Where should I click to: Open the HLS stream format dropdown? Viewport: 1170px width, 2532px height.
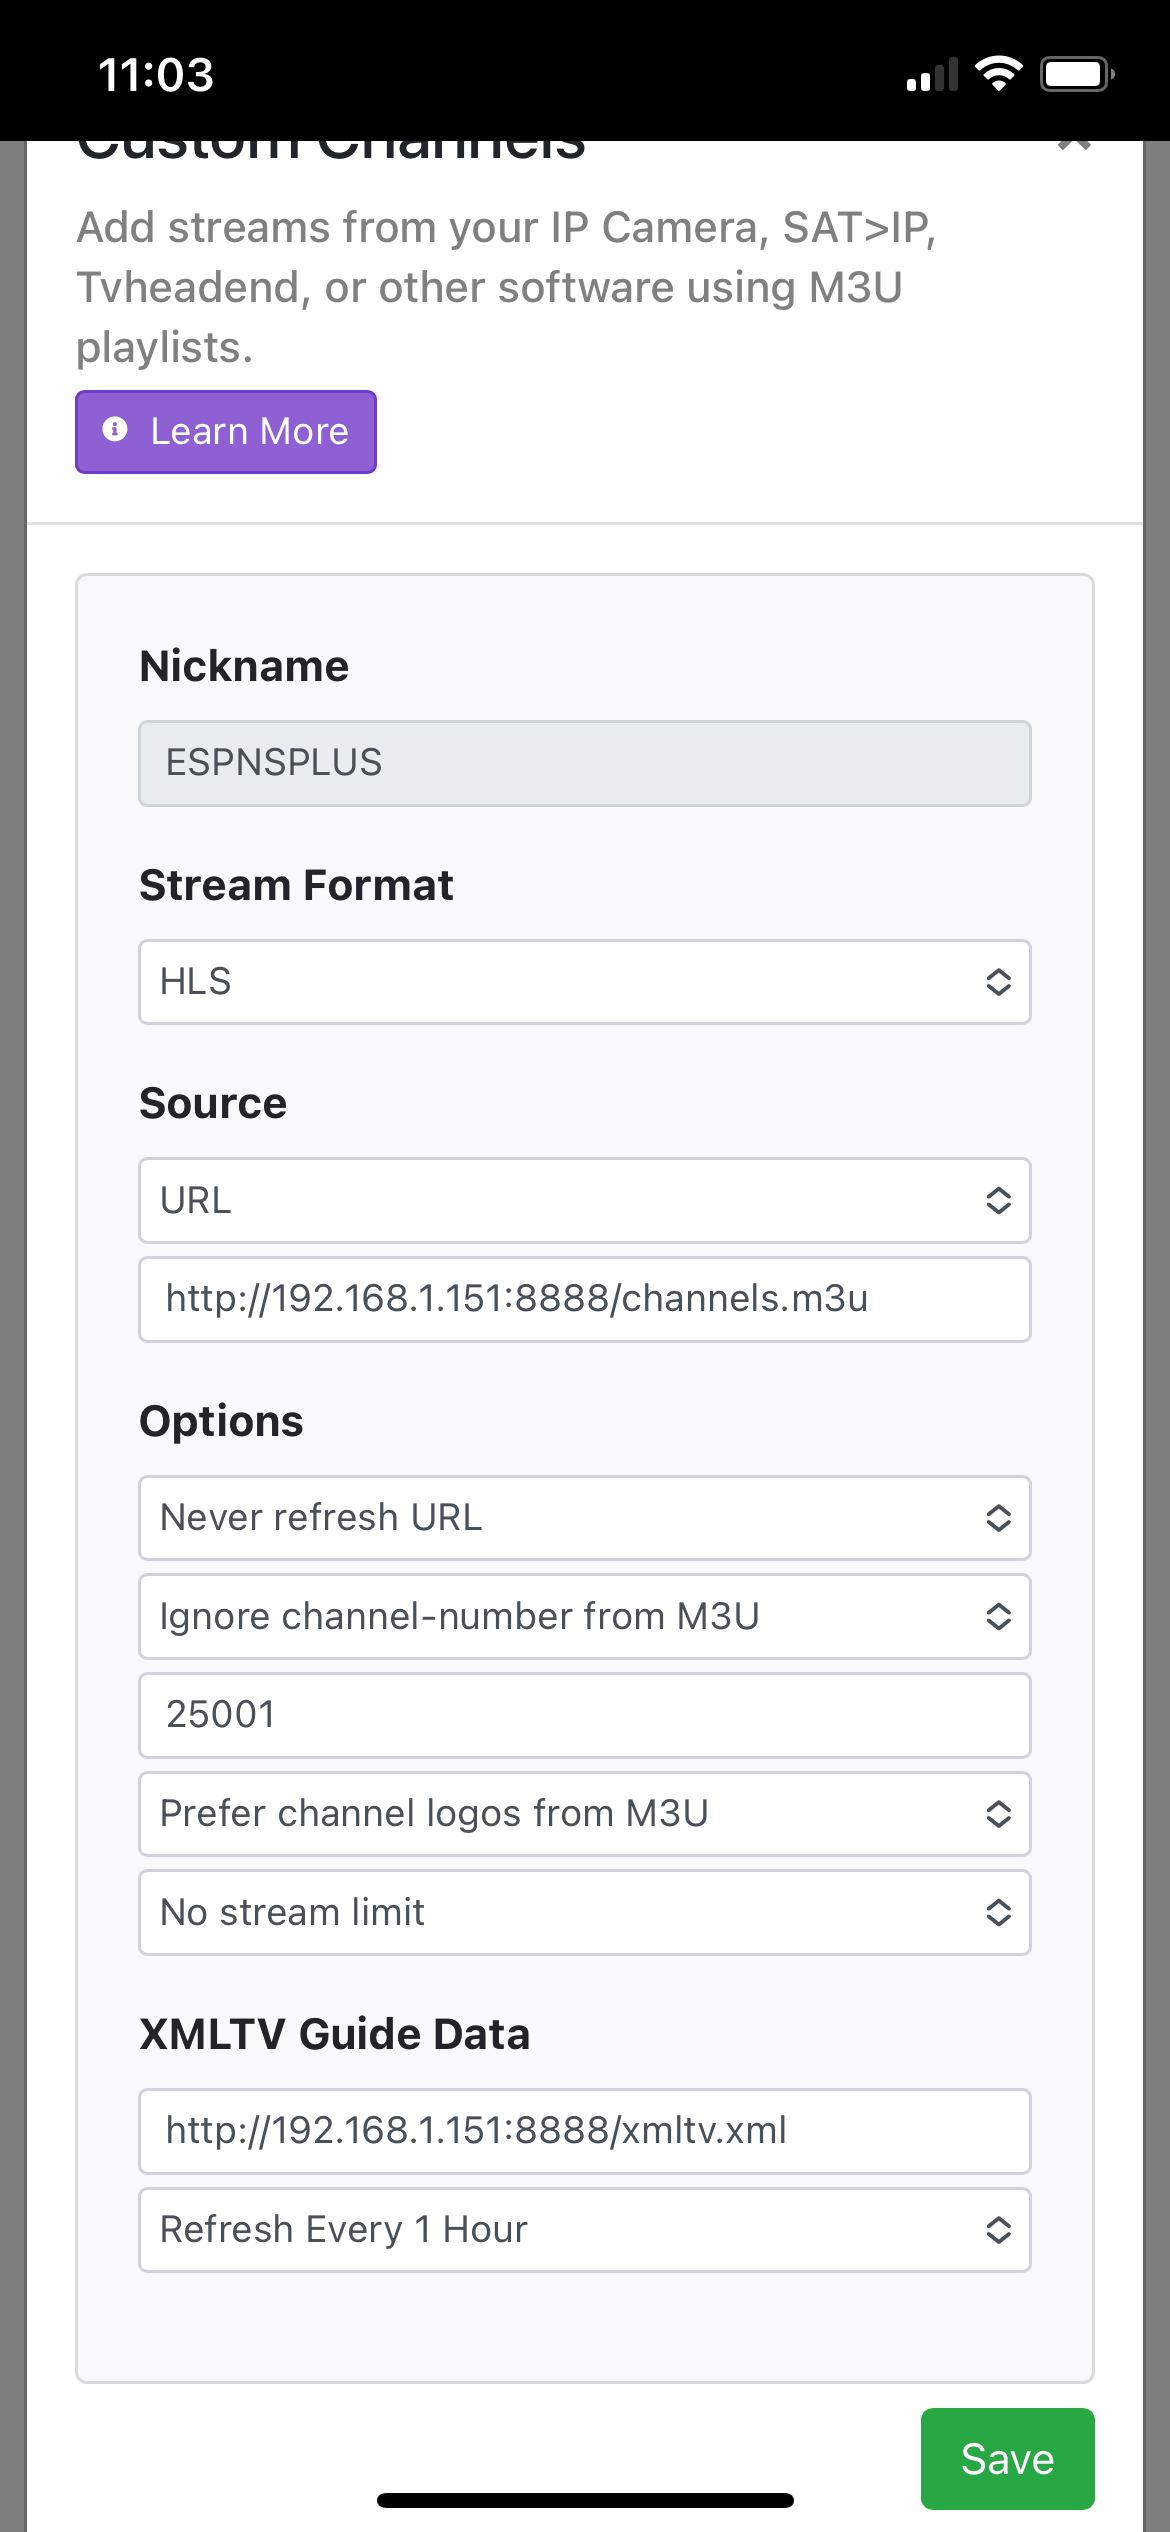pos(584,982)
